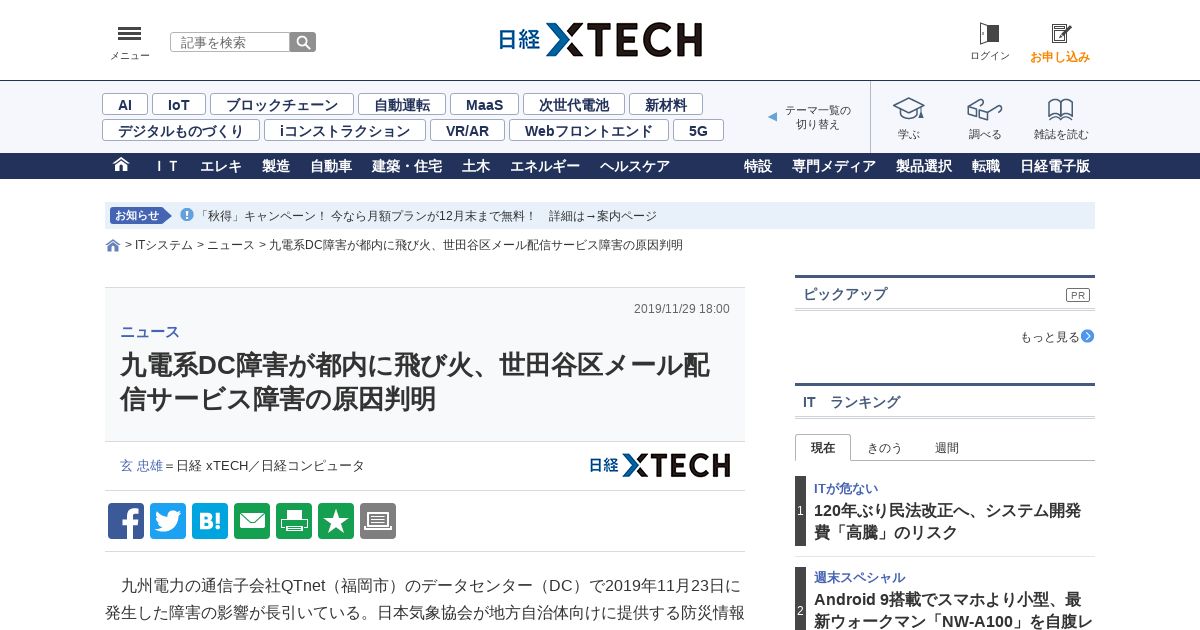The image size is (1200, 630).
Task: Open the 製造 navigation menu
Action: coord(276,166)
